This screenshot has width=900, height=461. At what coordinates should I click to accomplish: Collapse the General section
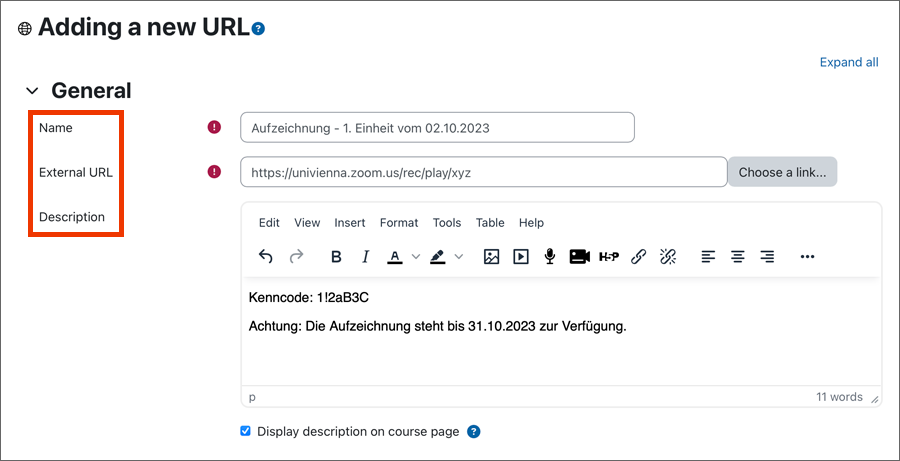pyautogui.click(x=32, y=91)
